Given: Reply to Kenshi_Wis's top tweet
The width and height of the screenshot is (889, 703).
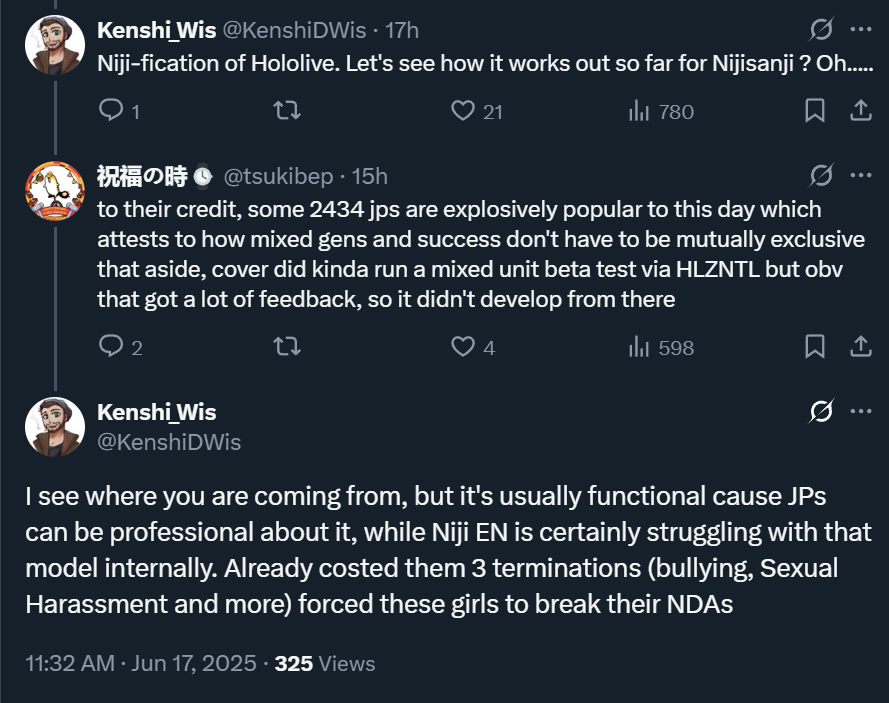Looking at the screenshot, I should (x=111, y=111).
